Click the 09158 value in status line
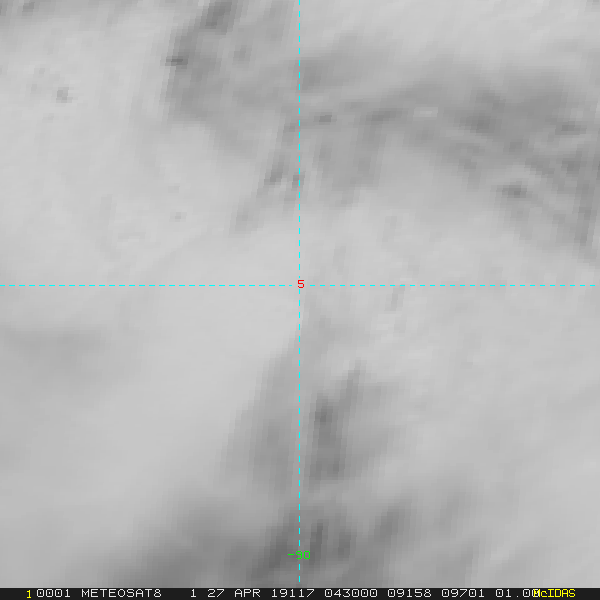Image resolution: width=600 pixels, height=600 pixels. click(409, 593)
